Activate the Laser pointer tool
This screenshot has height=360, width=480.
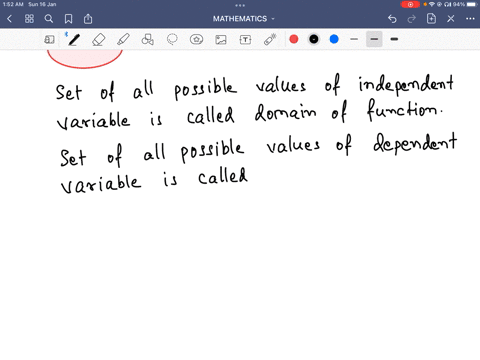click(270, 39)
